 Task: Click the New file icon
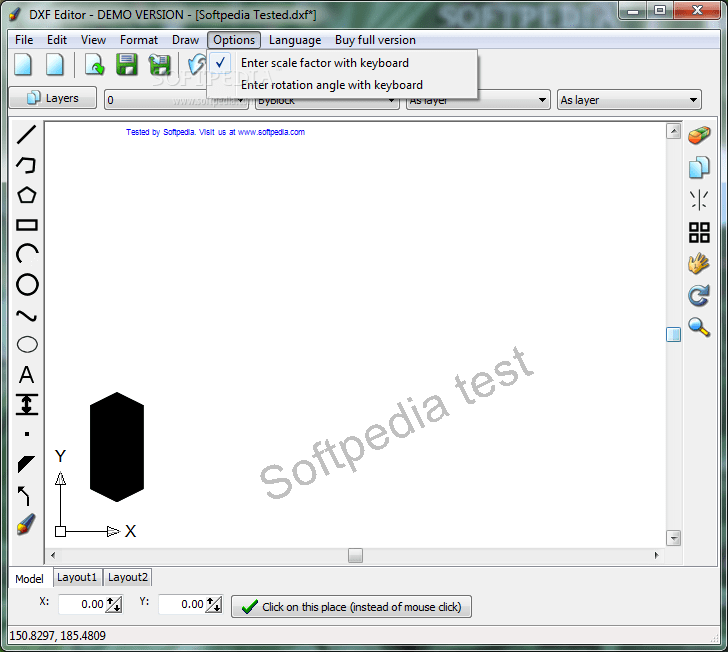tap(23, 64)
